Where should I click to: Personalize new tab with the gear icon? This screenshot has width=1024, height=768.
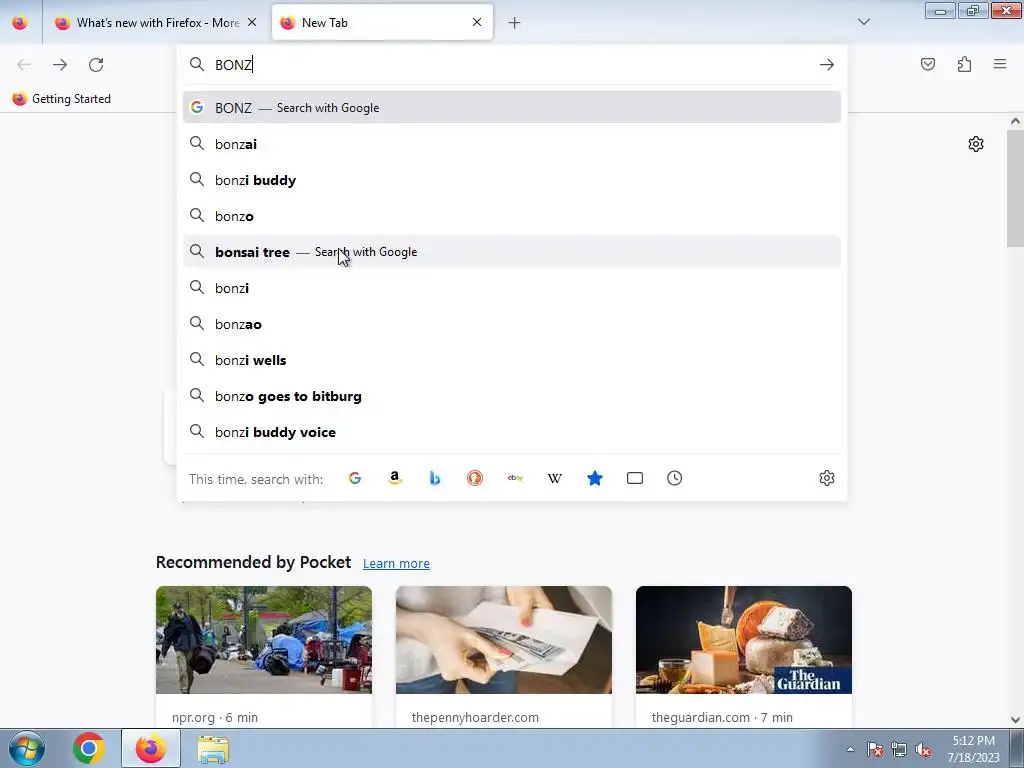(x=976, y=144)
